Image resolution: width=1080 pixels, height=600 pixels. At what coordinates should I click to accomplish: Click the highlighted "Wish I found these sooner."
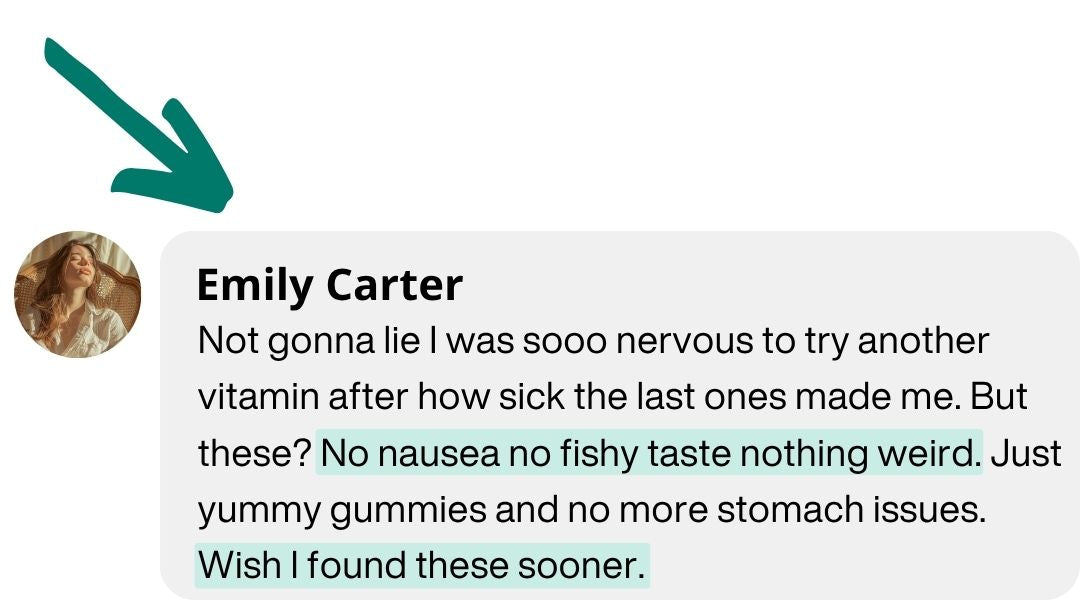(421, 566)
